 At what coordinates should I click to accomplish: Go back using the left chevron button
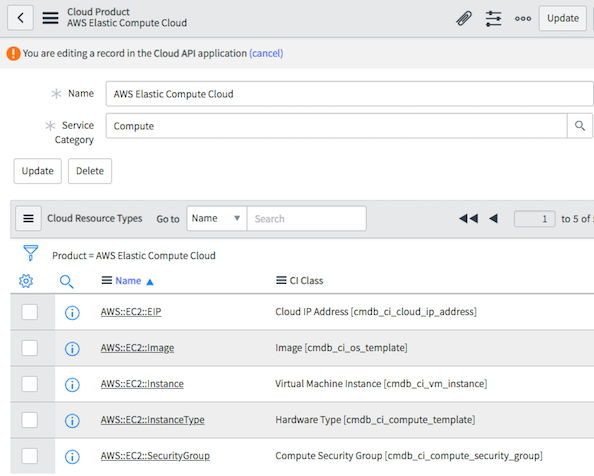(20, 17)
